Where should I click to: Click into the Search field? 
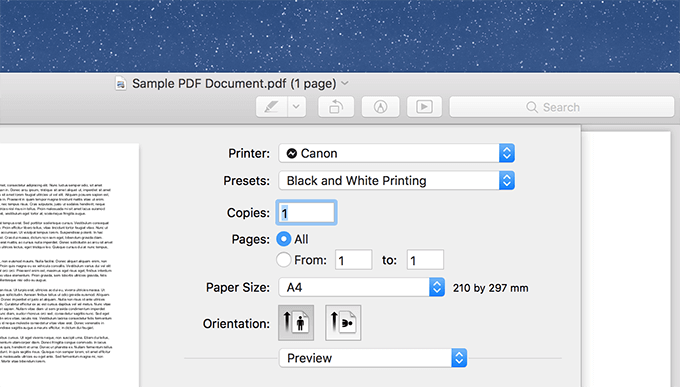(562, 107)
